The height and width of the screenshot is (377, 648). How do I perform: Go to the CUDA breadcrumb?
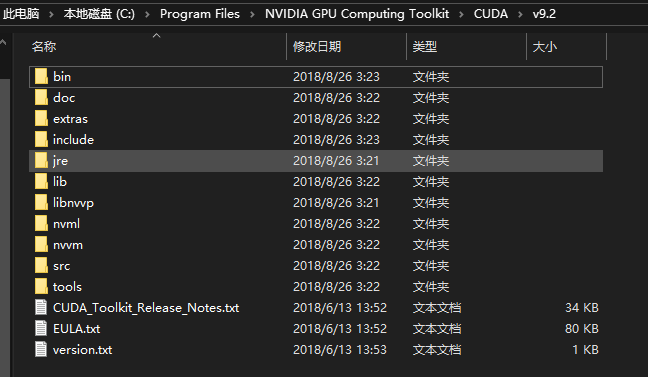pyautogui.click(x=491, y=14)
